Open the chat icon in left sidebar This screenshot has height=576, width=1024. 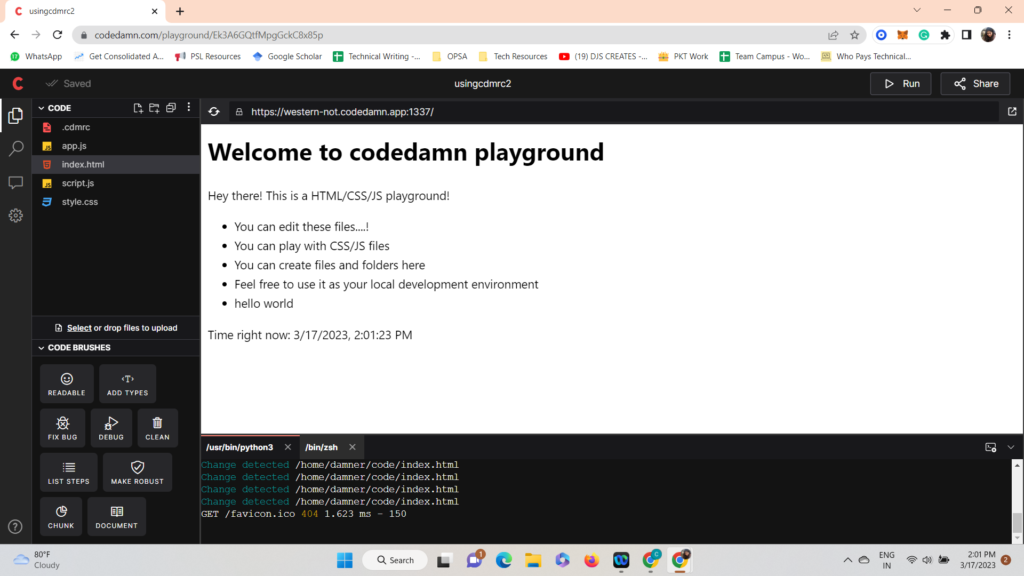pyautogui.click(x=16, y=182)
